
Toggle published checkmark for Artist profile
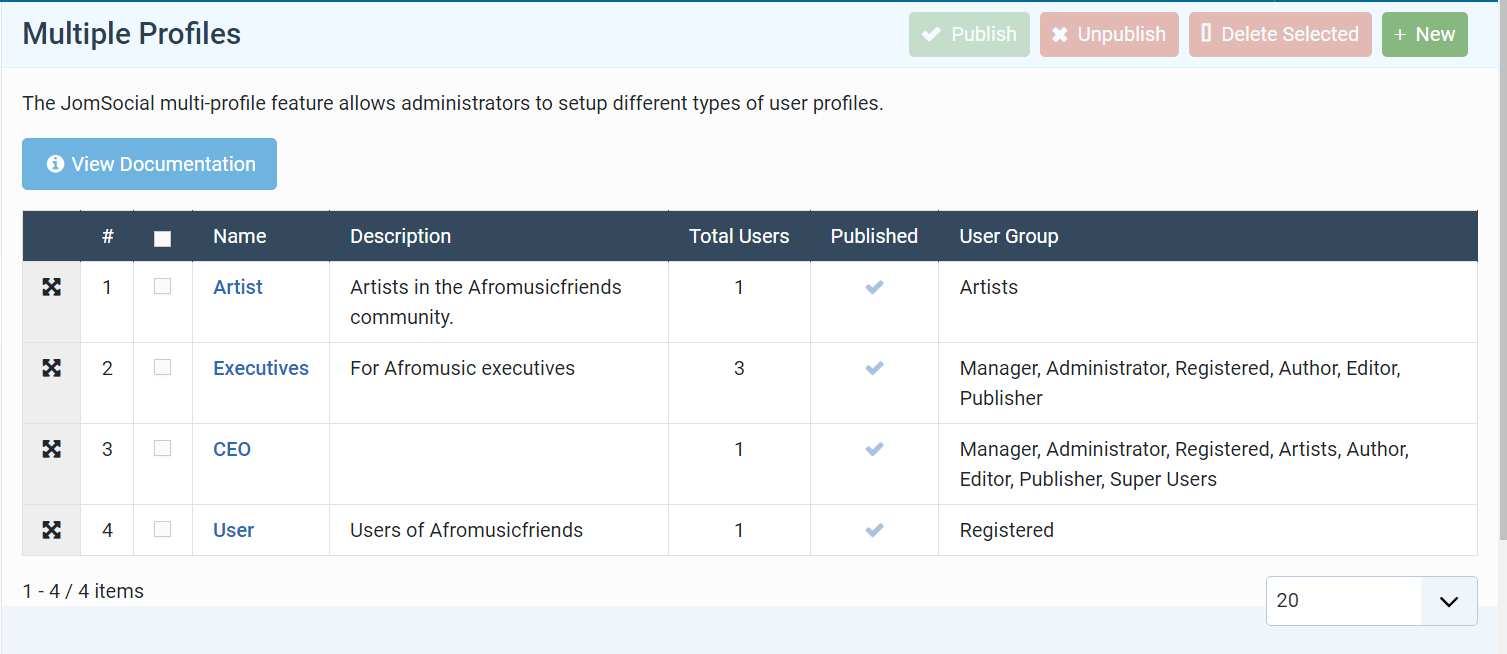tap(874, 287)
